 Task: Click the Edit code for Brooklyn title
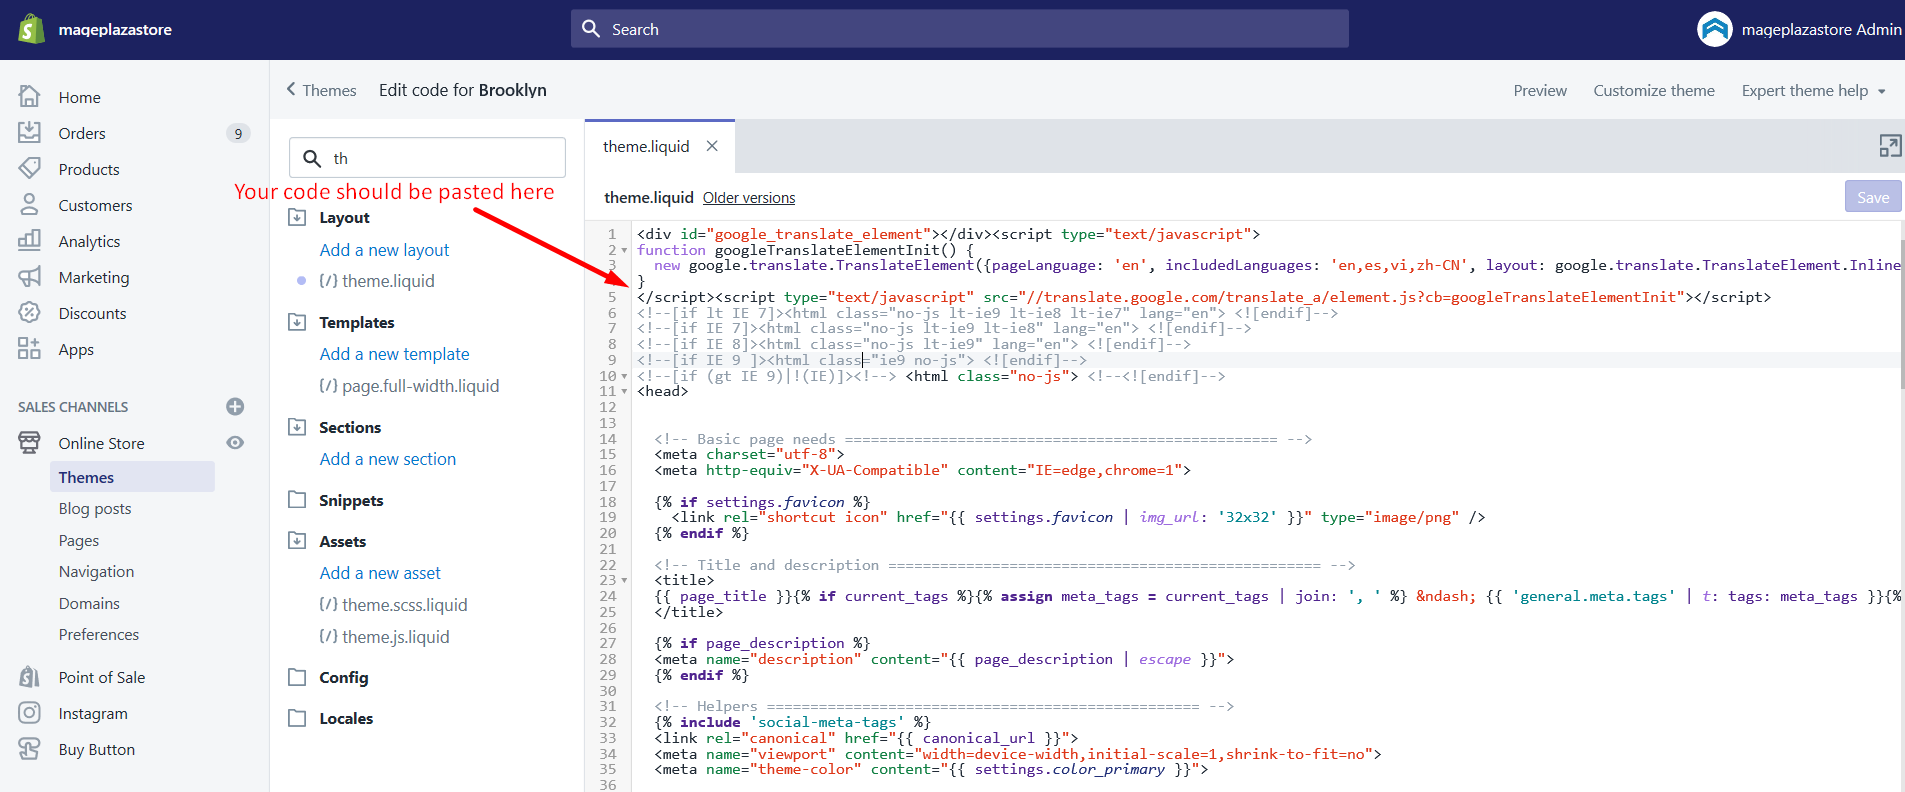pyautogui.click(x=463, y=90)
